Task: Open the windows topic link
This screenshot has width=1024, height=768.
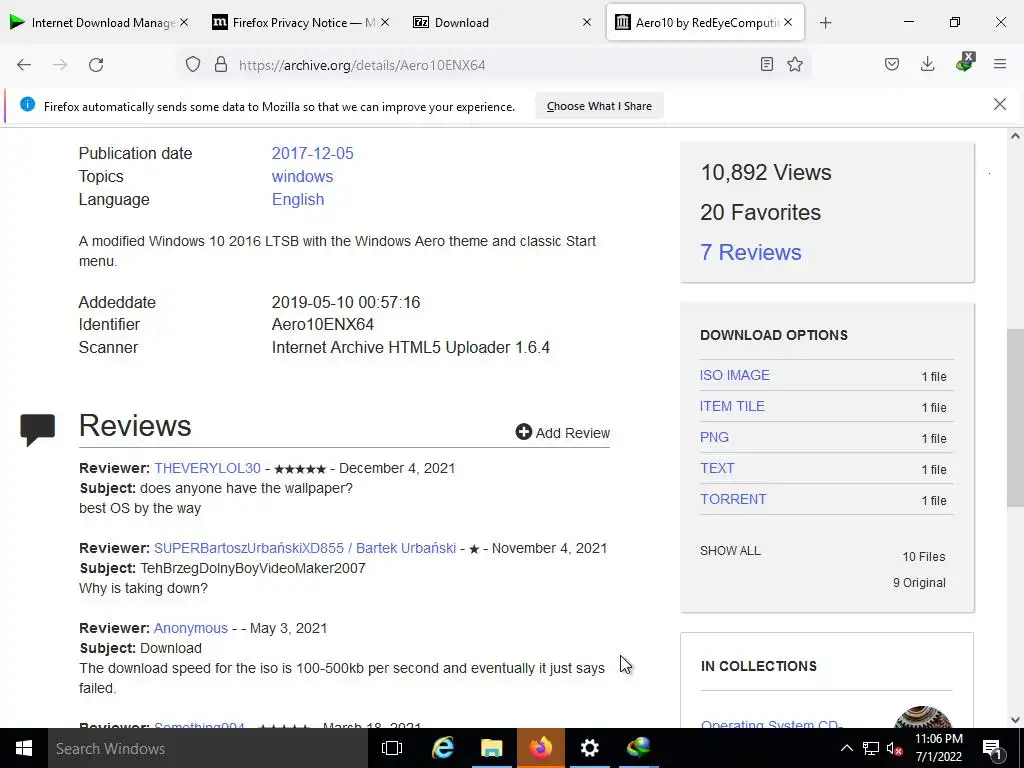Action: (x=302, y=176)
